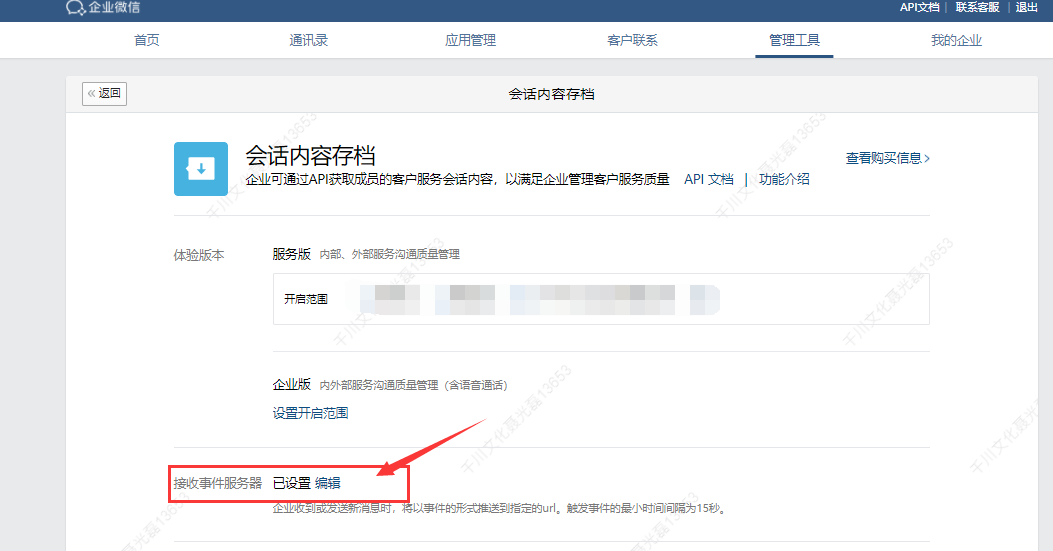Open the API 文档 link beside description
Screen dimensions: 1053x551
point(708,179)
